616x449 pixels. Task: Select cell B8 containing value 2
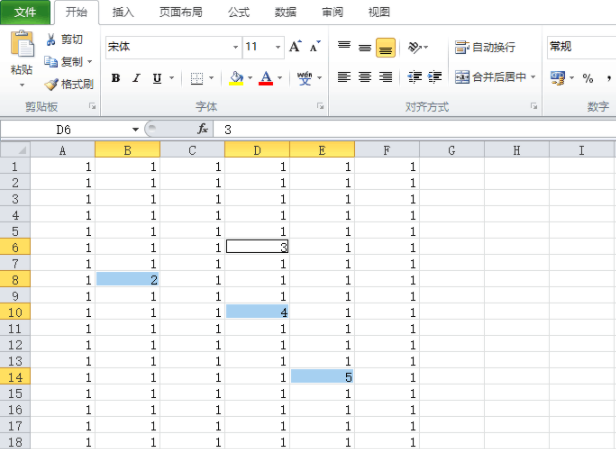pyautogui.click(x=127, y=279)
